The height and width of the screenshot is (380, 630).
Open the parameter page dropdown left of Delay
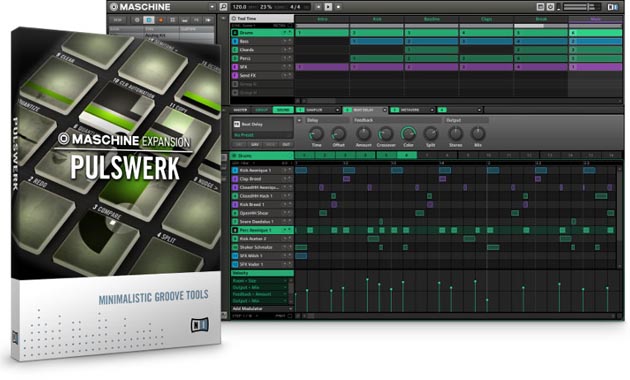point(299,120)
